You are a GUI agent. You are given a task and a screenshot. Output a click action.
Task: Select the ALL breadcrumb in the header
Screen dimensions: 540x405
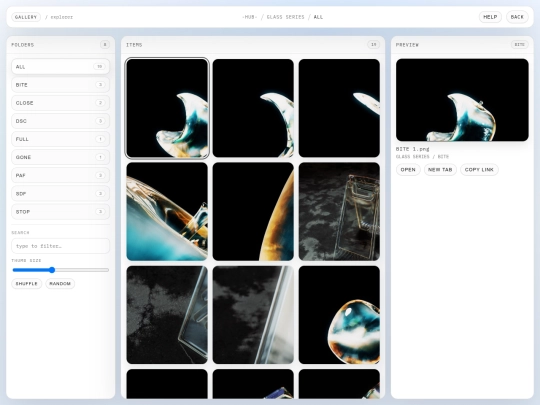[x=318, y=17]
